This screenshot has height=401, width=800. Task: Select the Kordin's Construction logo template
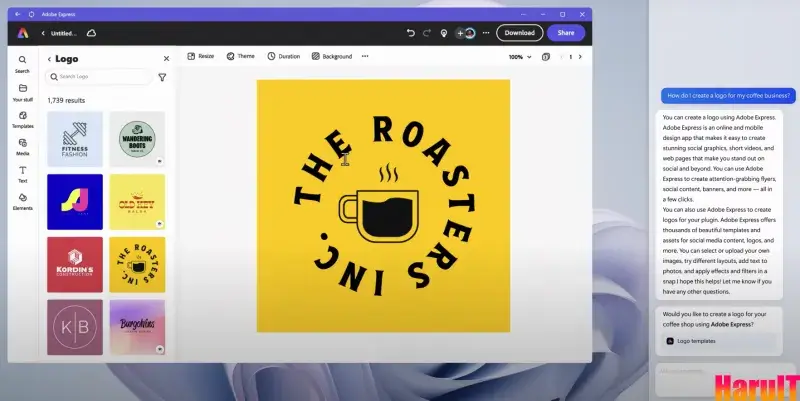click(x=75, y=265)
